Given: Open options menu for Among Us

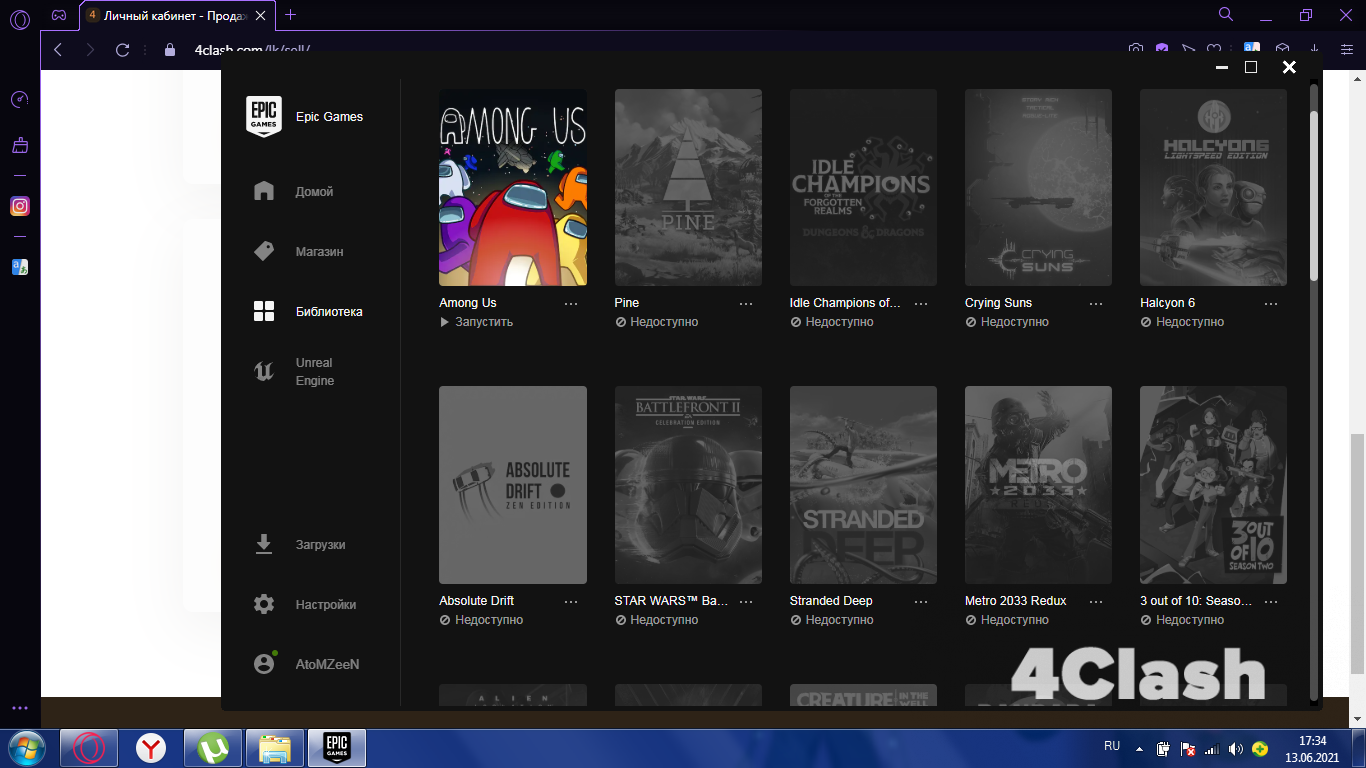Looking at the screenshot, I should pos(571,303).
